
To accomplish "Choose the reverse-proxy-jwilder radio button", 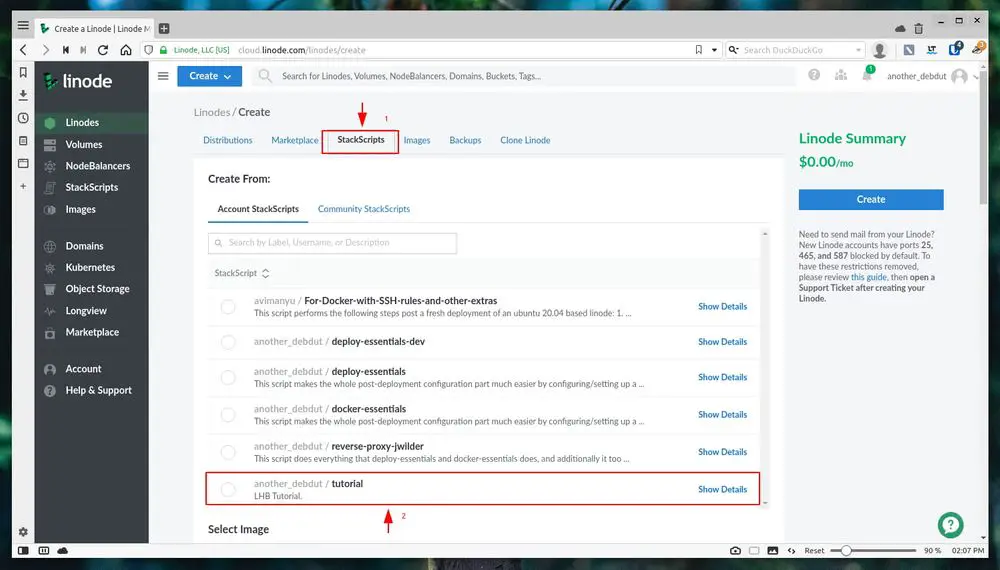I will click(x=228, y=452).
